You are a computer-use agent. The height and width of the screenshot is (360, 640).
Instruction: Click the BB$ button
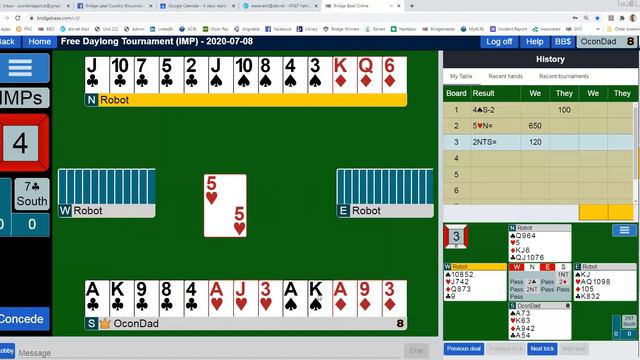pyautogui.click(x=562, y=41)
